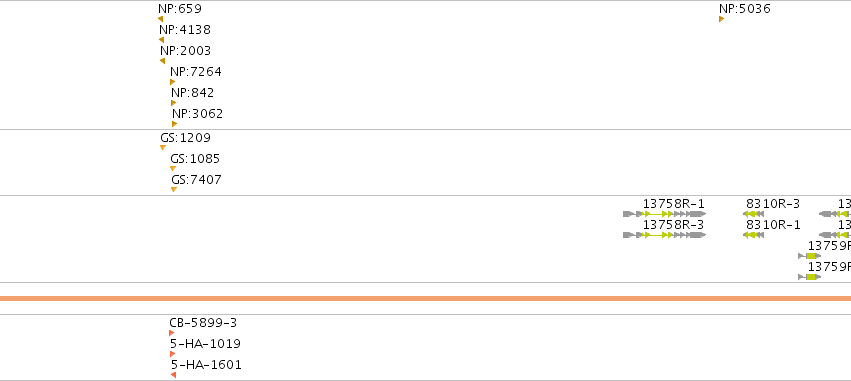Select the 13759R box glyph in bottom row
This screenshot has width=851, height=381.
pyautogui.click(x=810, y=277)
